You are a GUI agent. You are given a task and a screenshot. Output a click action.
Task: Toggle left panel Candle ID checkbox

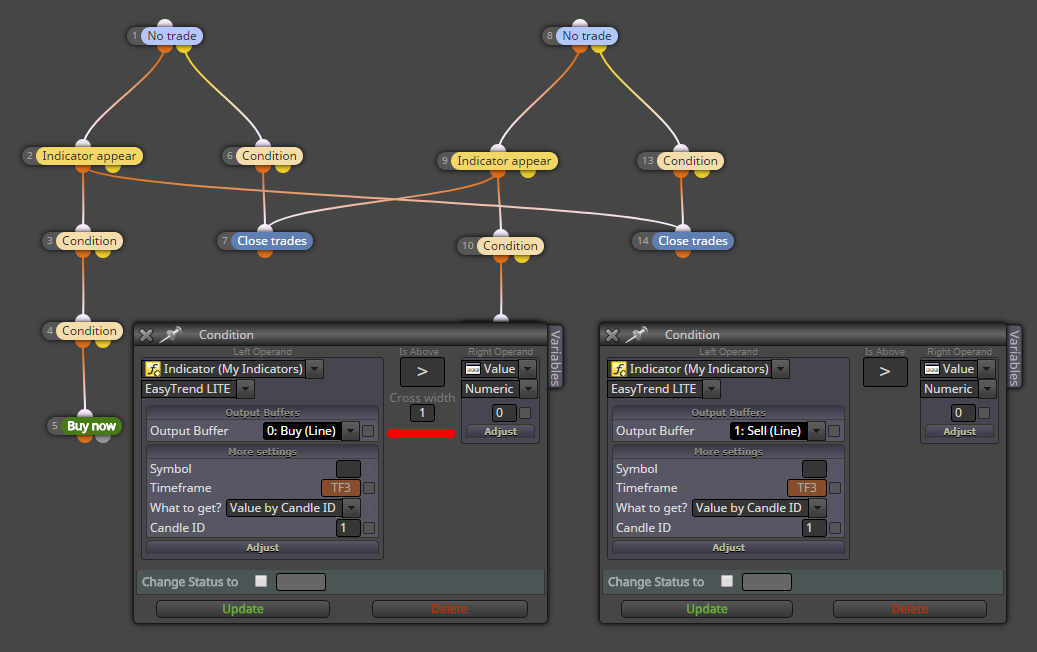369,528
